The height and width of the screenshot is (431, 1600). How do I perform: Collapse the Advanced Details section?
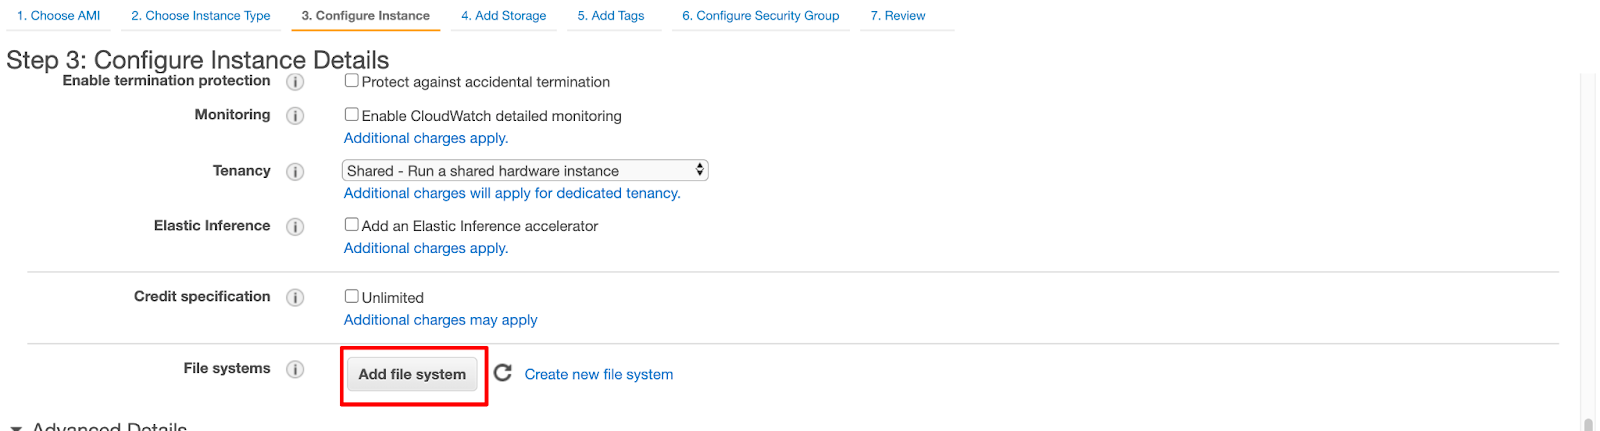click(x=16, y=427)
